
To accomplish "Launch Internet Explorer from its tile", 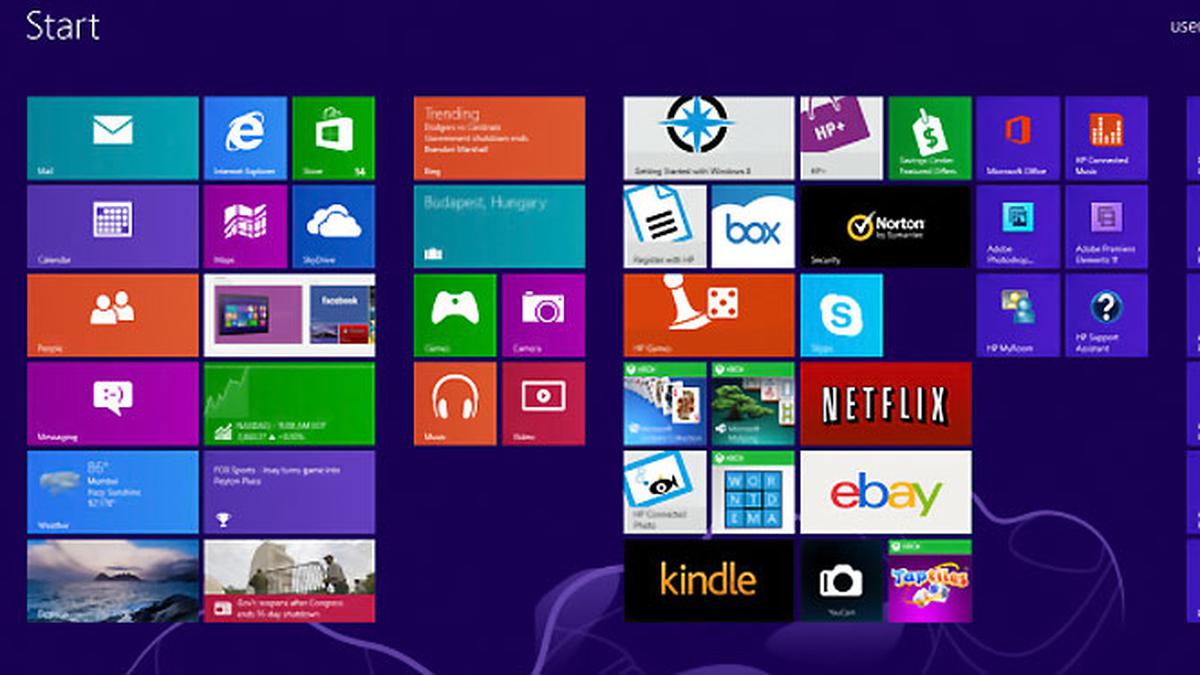I will [245, 138].
